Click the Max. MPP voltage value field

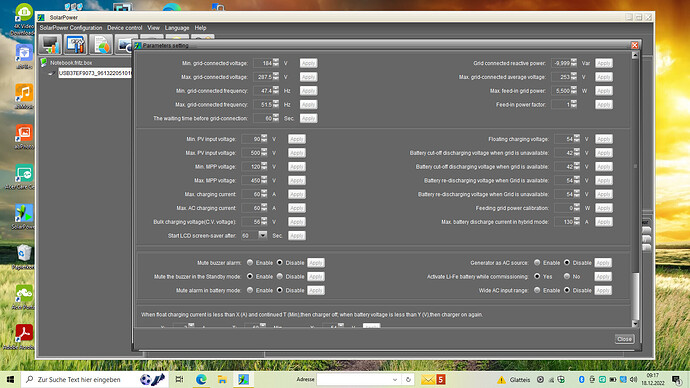coord(251,180)
